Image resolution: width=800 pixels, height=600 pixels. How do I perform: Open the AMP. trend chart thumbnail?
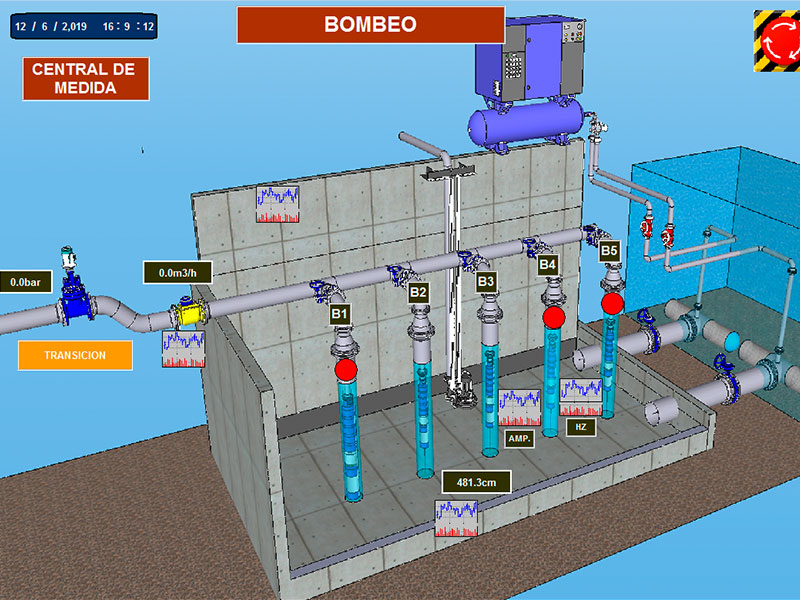point(519,407)
